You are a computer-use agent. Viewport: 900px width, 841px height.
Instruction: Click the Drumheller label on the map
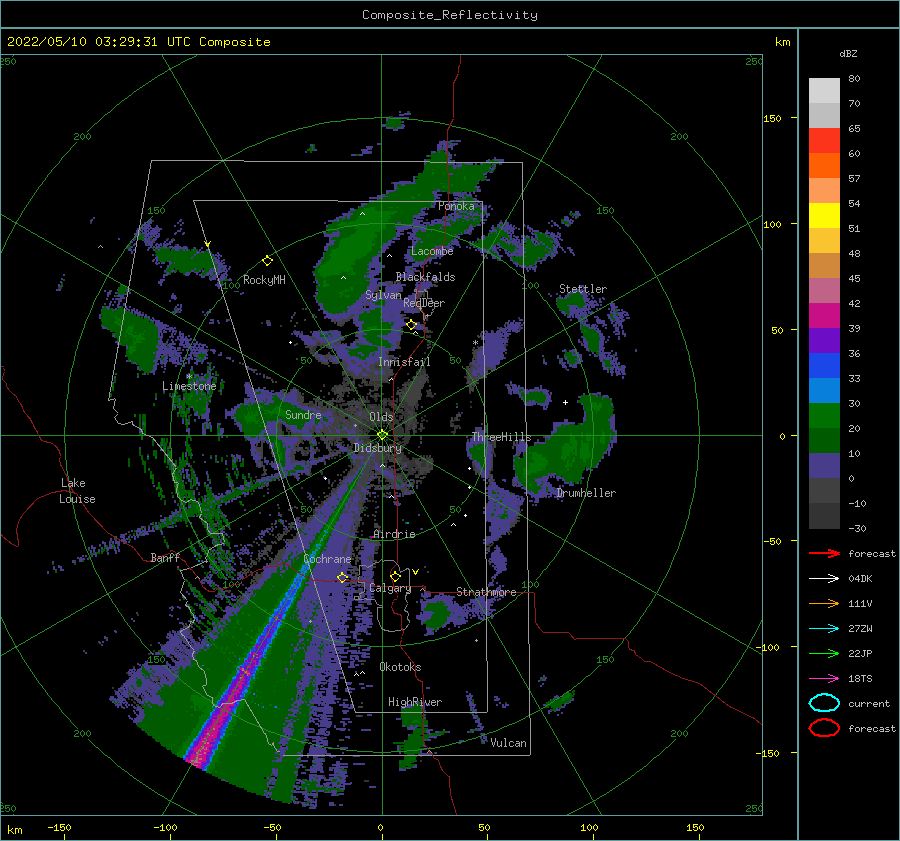pyautogui.click(x=586, y=493)
